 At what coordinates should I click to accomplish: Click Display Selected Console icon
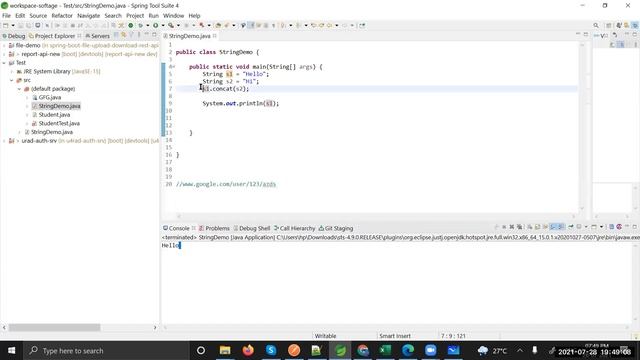point(579,227)
